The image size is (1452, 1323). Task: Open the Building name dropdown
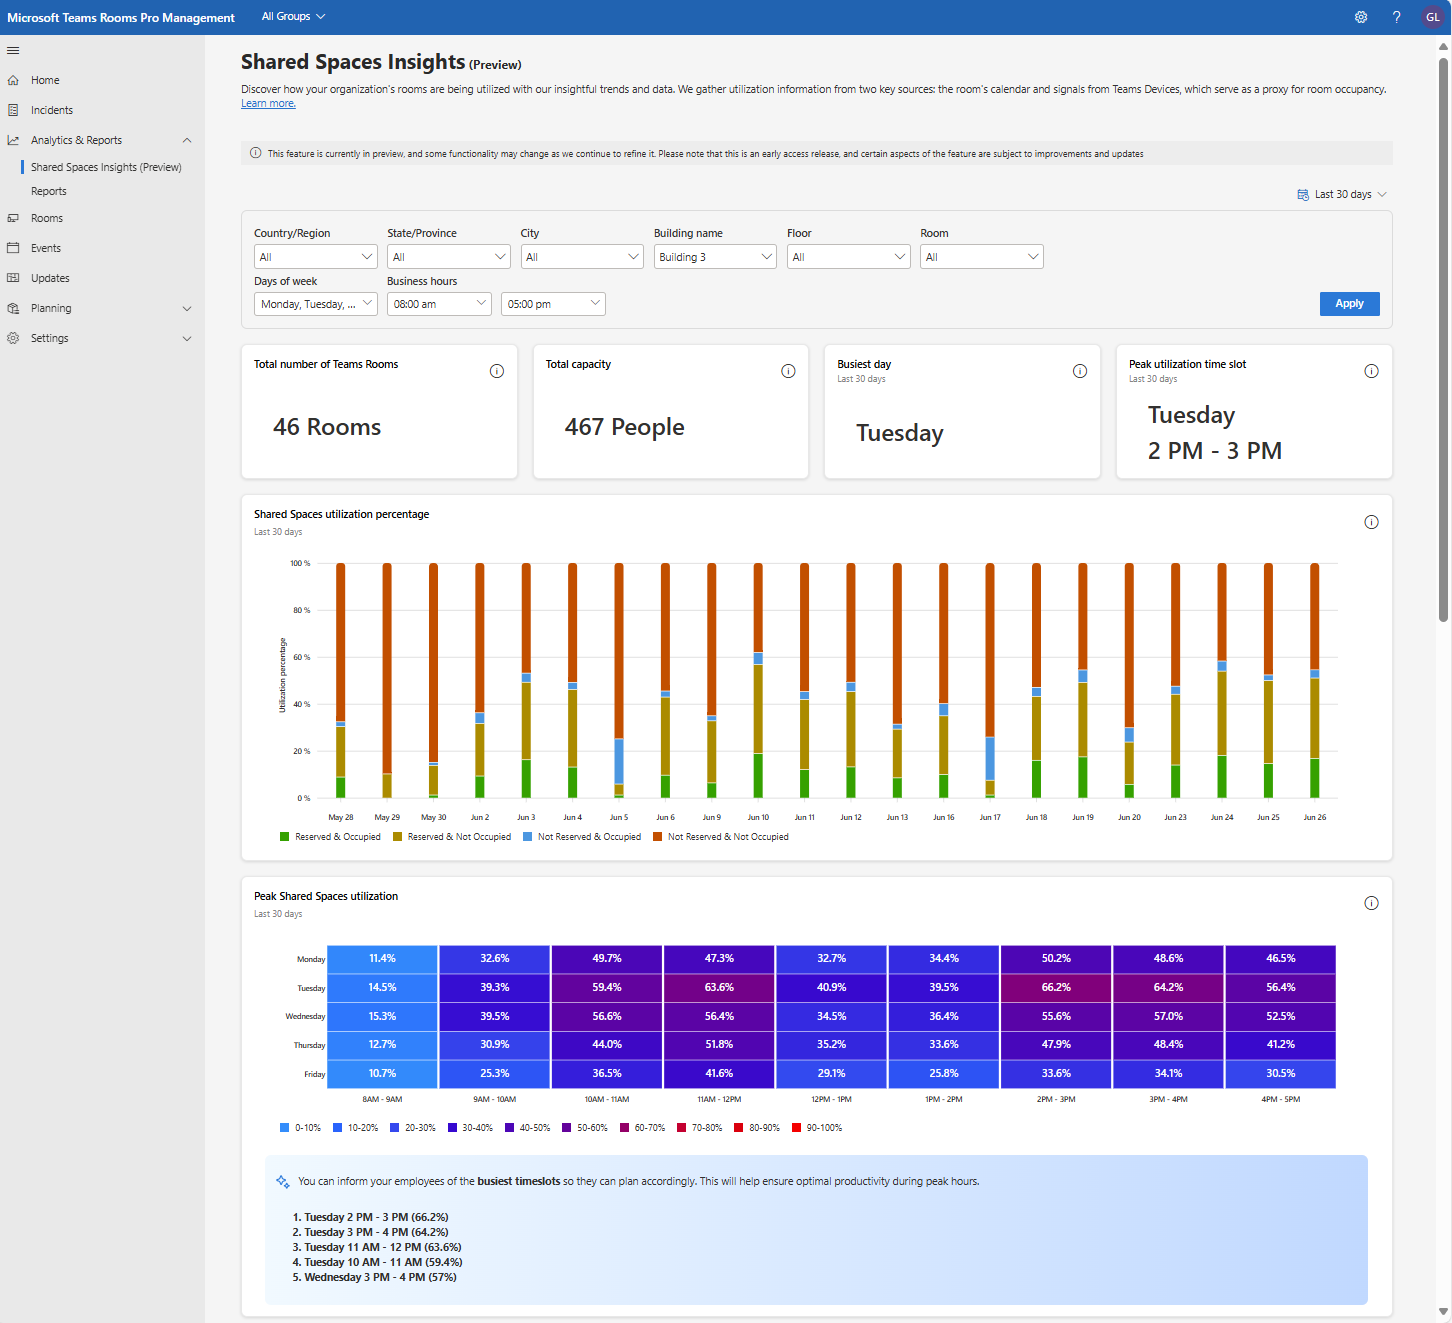tap(715, 257)
